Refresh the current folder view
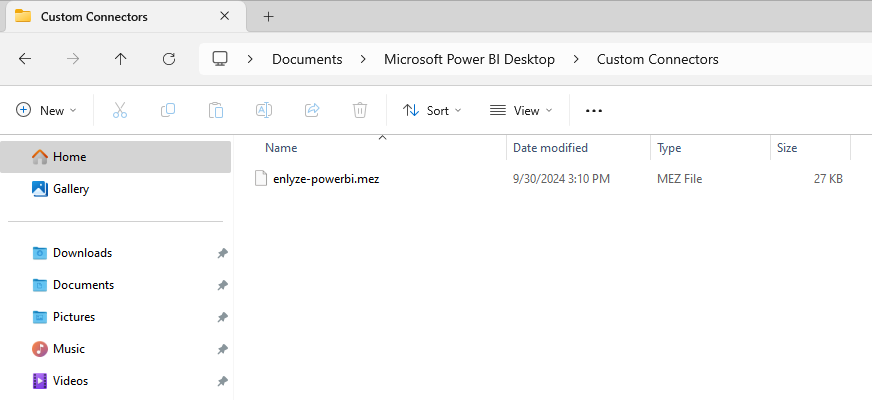The image size is (872, 400). tap(169, 59)
